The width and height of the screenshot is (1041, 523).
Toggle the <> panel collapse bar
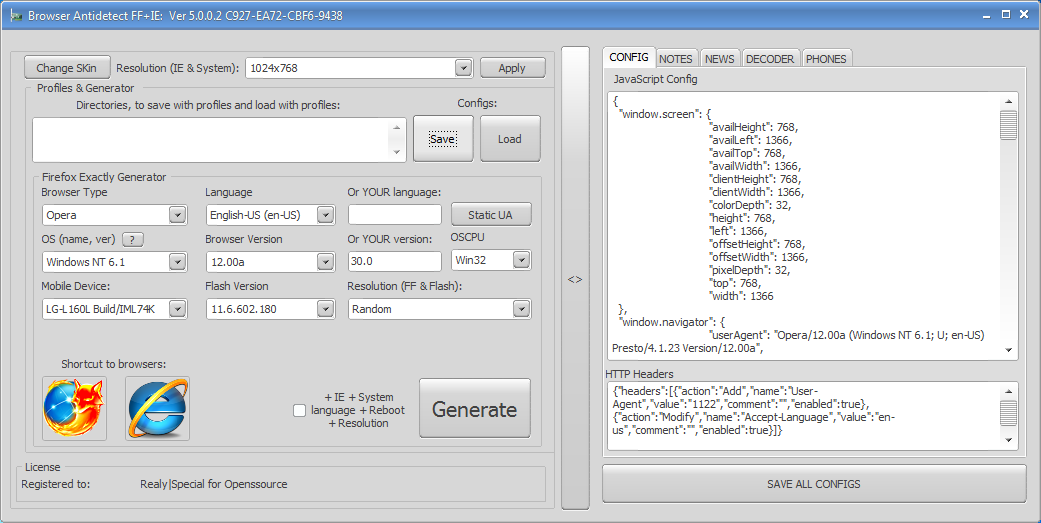point(575,279)
